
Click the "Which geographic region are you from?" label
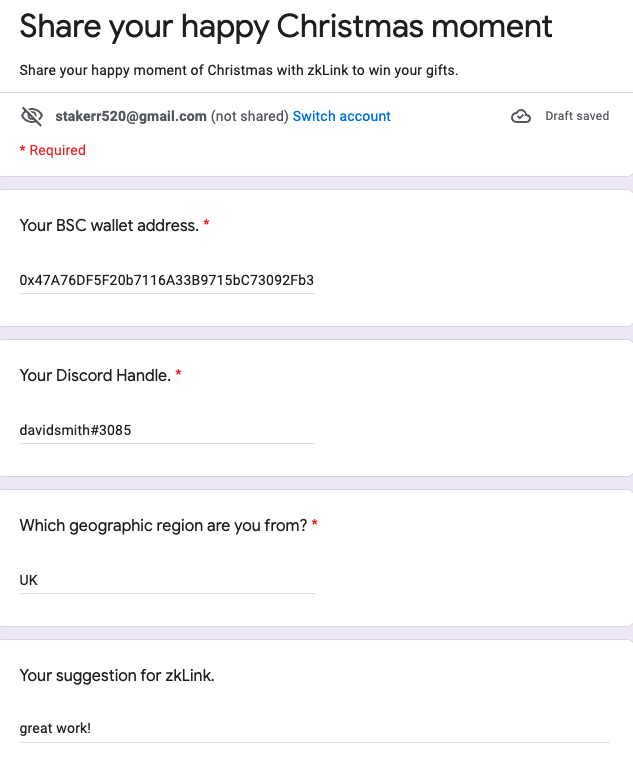pos(163,526)
